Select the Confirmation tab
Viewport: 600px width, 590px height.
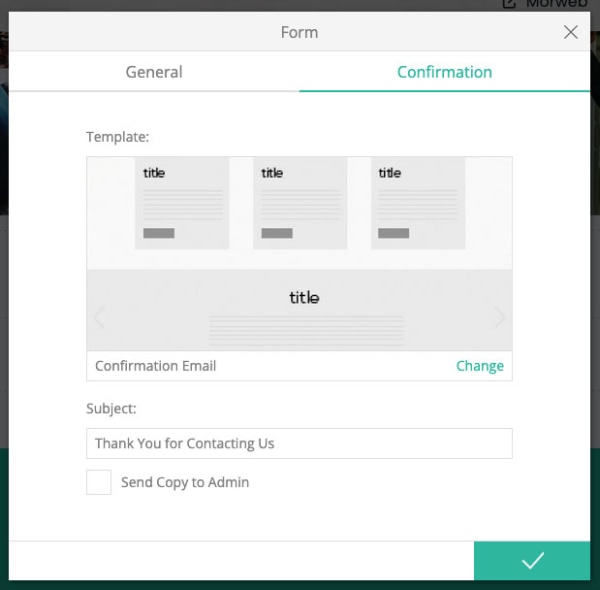[x=444, y=72]
